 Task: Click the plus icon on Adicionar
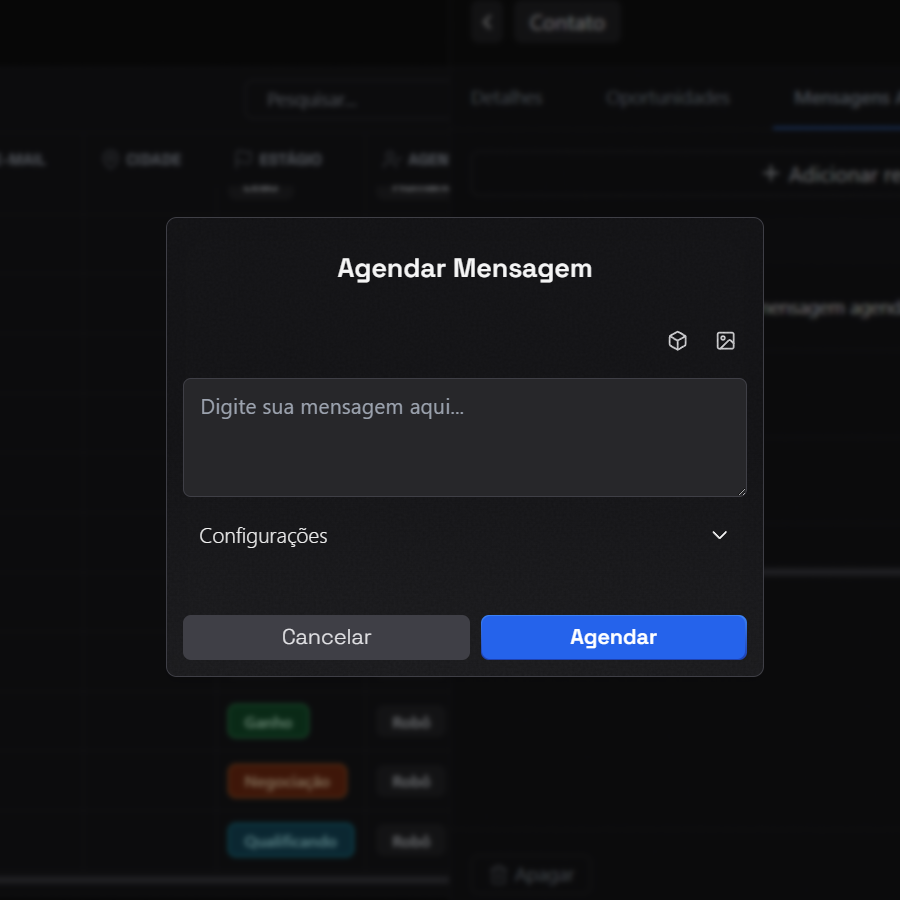coord(771,173)
